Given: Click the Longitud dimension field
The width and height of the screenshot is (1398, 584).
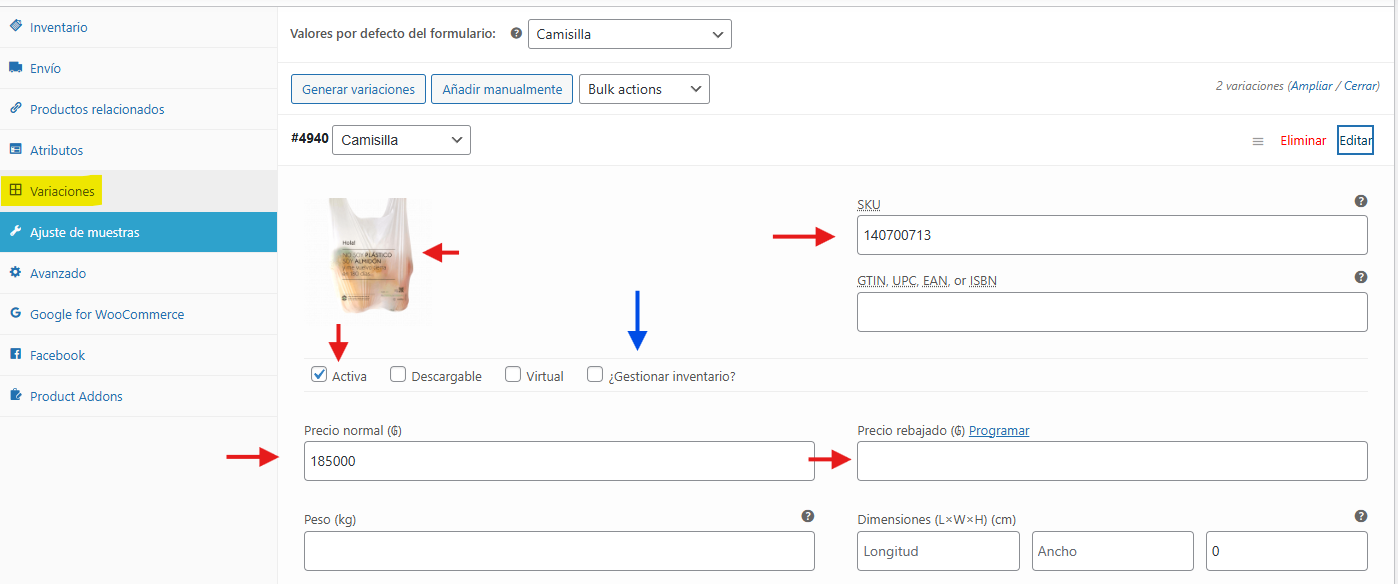Looking at the screenshot, I should click(x=938, y=551).
